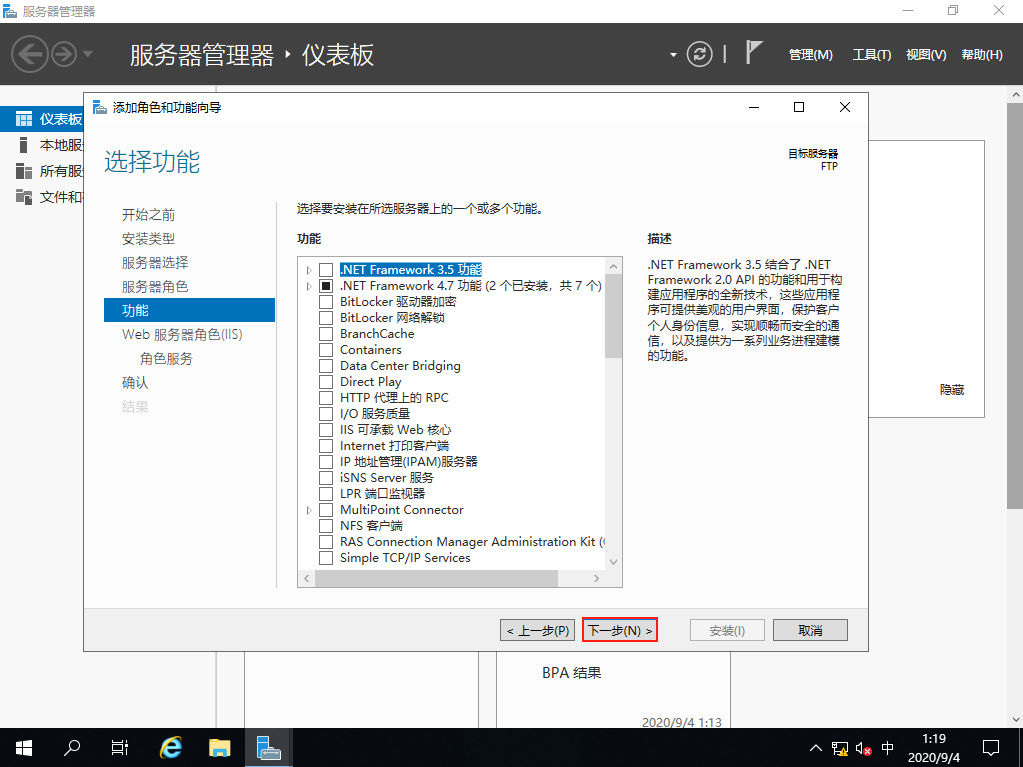Screen dimensions: 1023x767
Task: Click features list scroll-down arrow
Action: pos(613,562)
